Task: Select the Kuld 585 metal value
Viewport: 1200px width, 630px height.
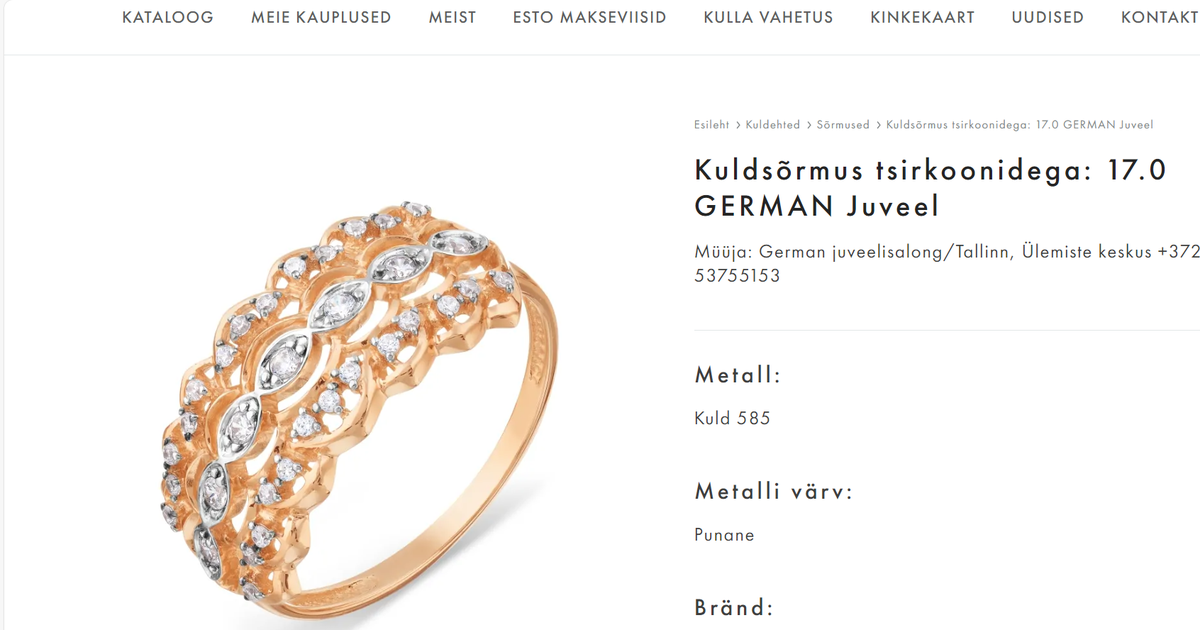Action: [732, 419]
